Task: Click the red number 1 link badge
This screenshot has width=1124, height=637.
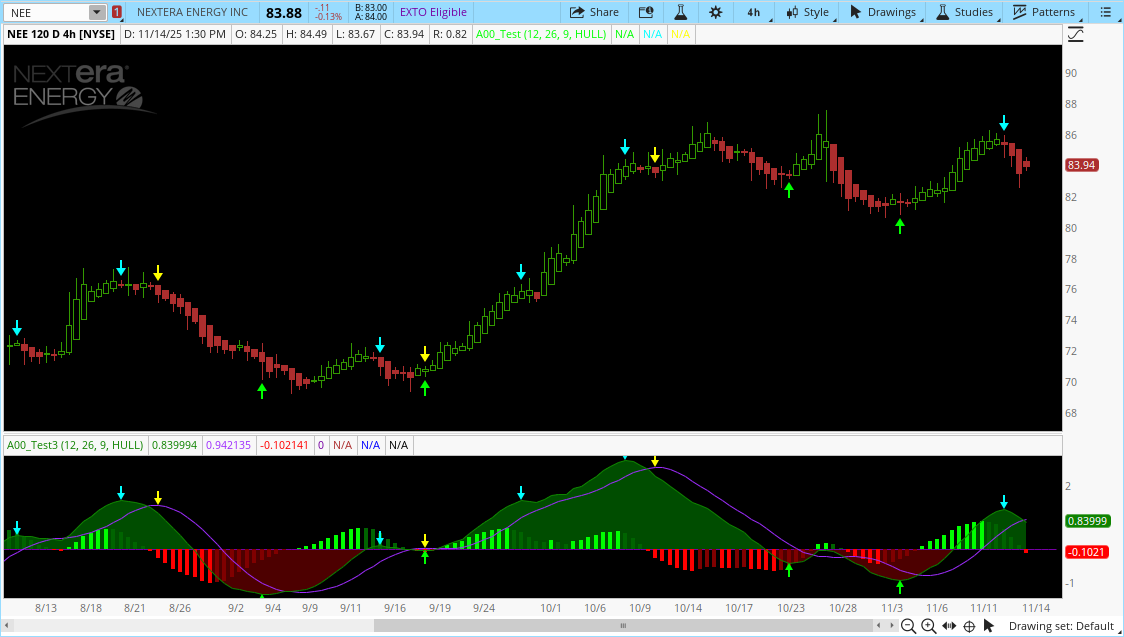Action: [x=117, y=12]
